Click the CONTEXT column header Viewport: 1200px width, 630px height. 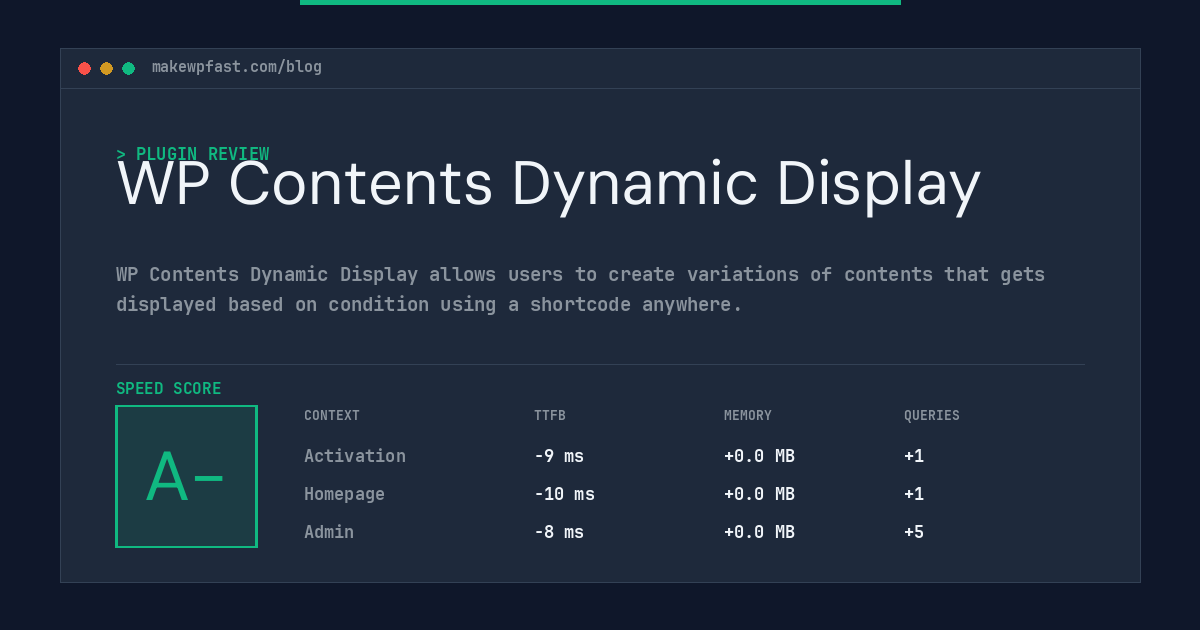332,416
